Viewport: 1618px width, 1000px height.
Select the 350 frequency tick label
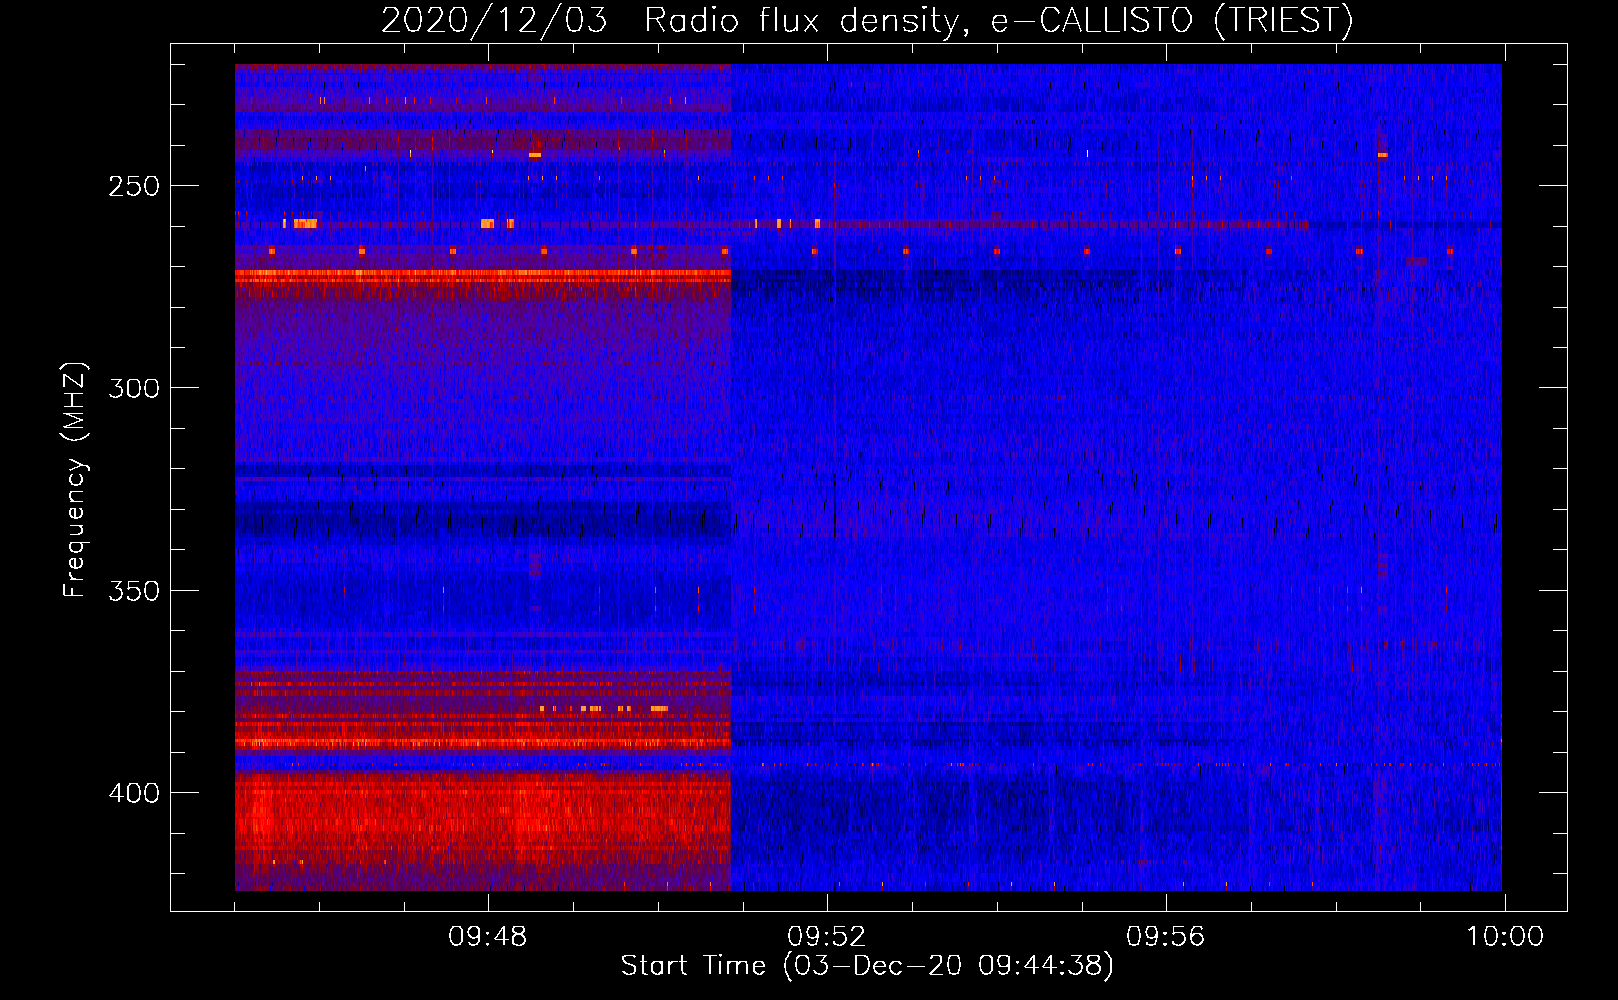[134, 591]
